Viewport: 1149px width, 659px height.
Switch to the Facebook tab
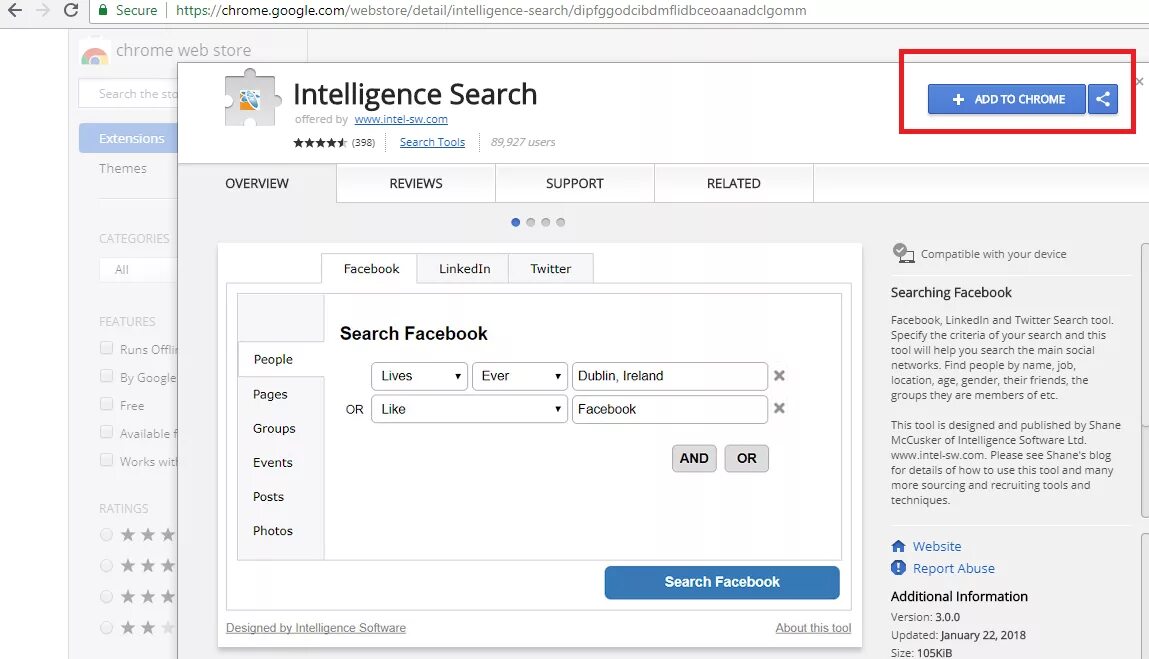click(370, 268)
